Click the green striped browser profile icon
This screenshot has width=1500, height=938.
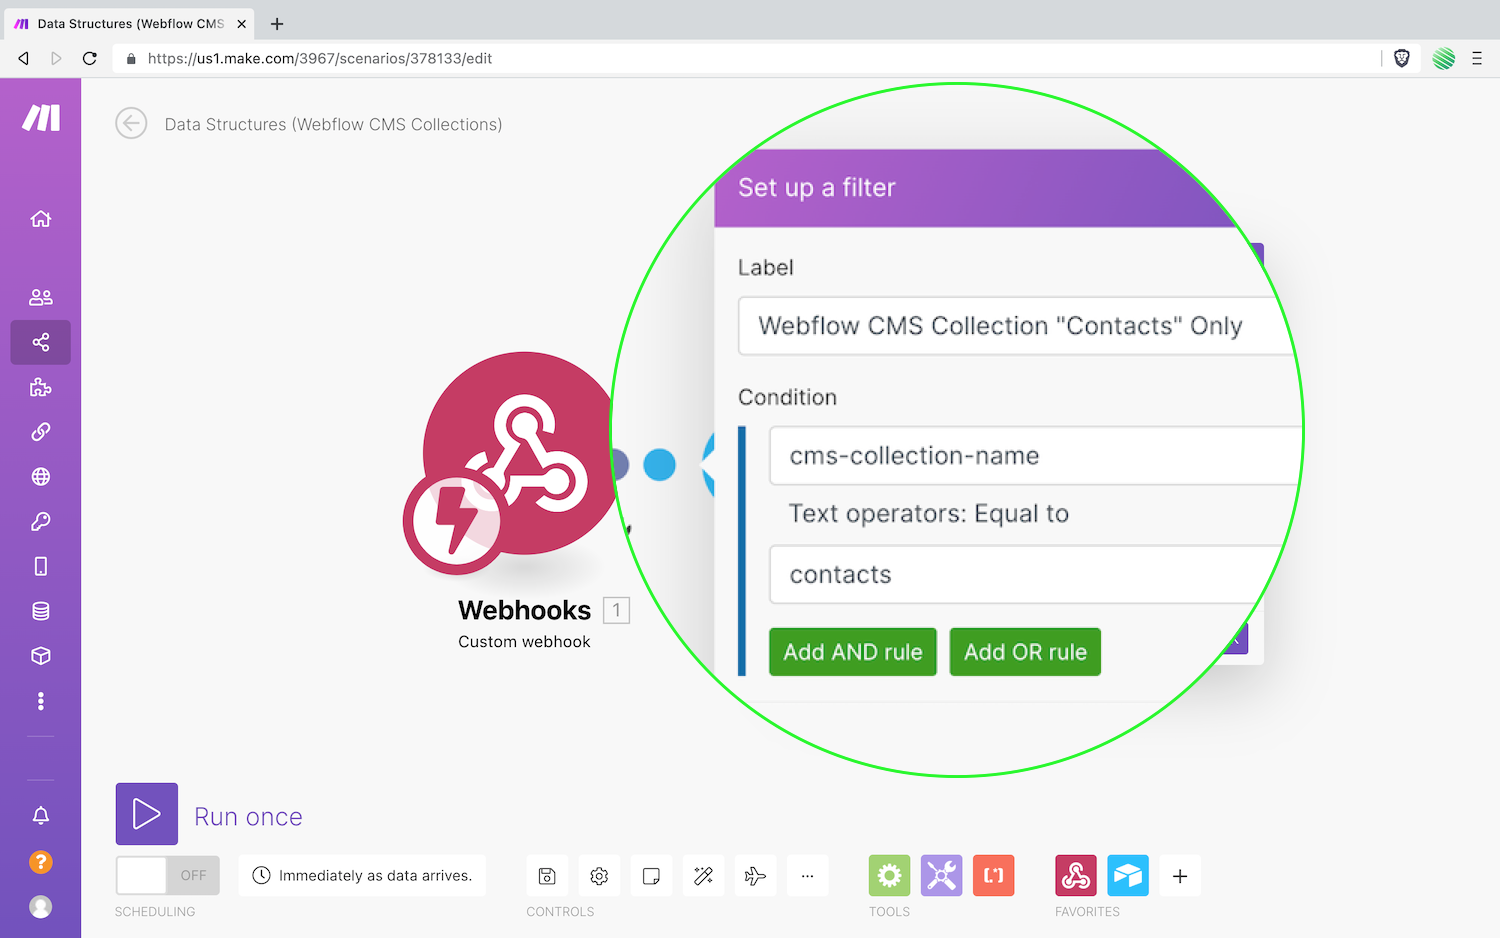pos(1443,59)
